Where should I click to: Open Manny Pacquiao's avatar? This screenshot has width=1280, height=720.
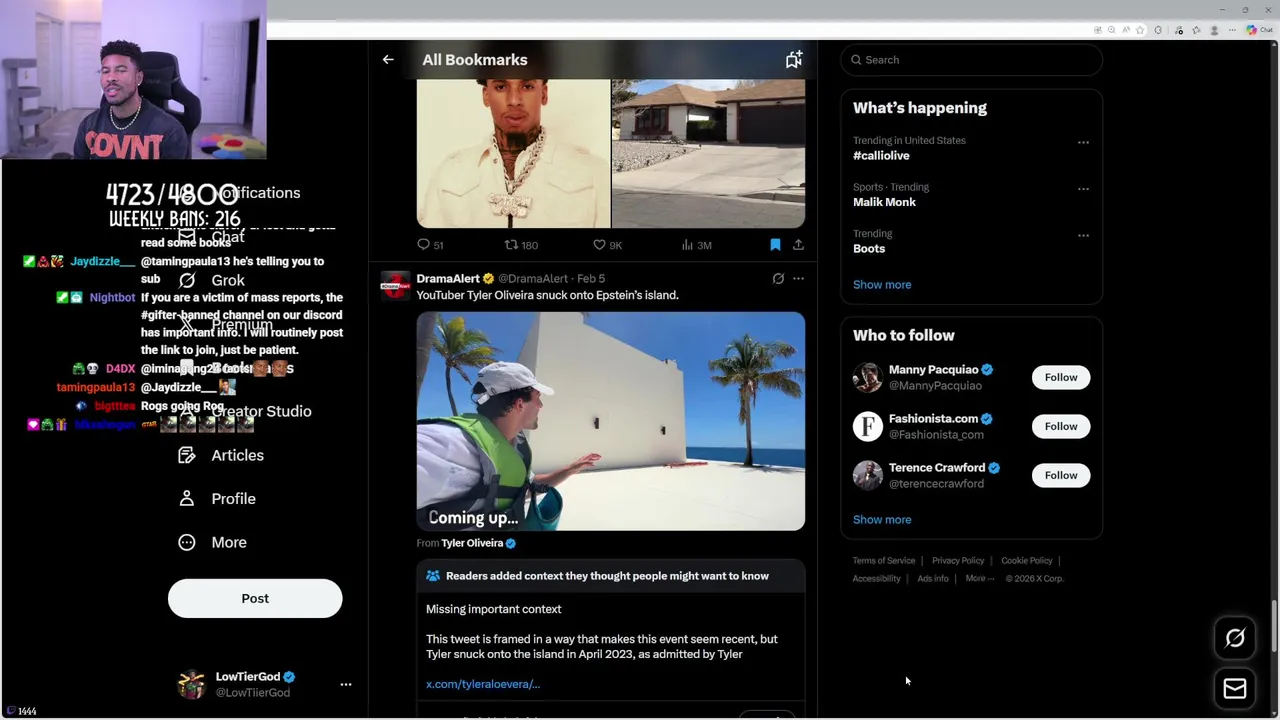tap(868, 377)
